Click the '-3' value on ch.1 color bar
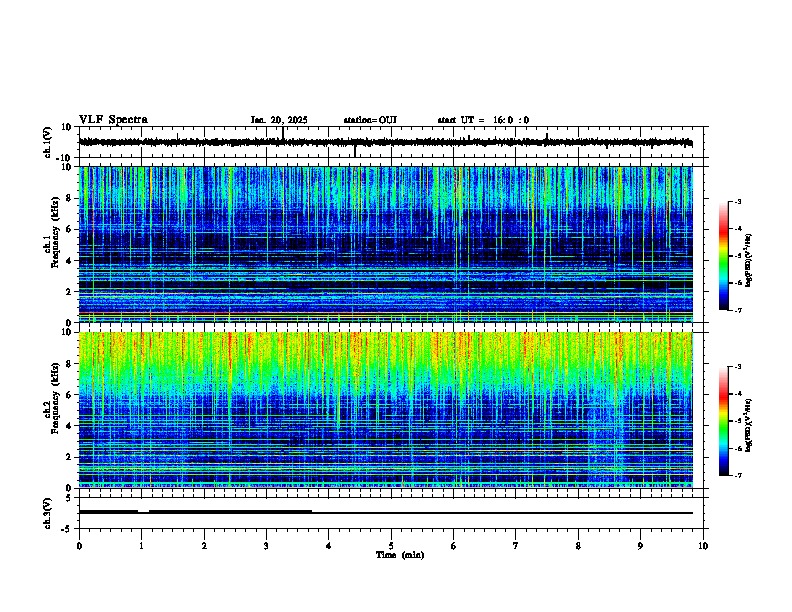The height and width of the screenshot is (612, 792). tap(737, 201)
